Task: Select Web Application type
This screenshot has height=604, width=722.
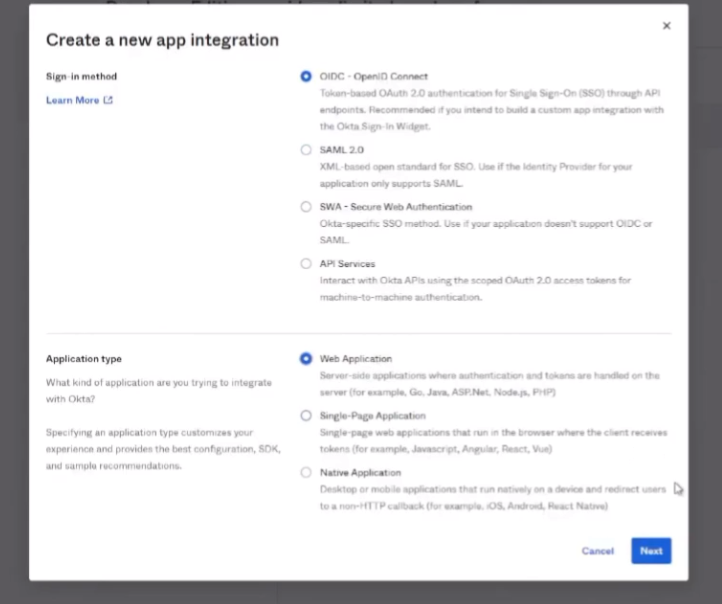Action: 306,359
